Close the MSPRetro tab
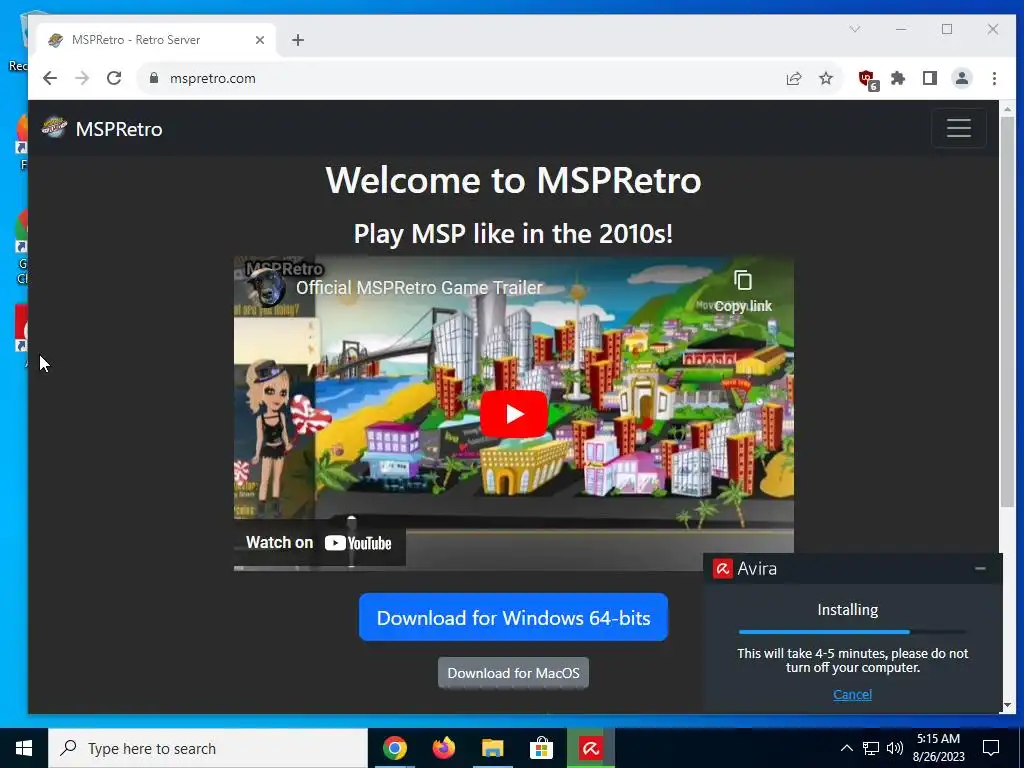Image resolution: width=1024 pixels, height=768 pixels. [259, 40]
